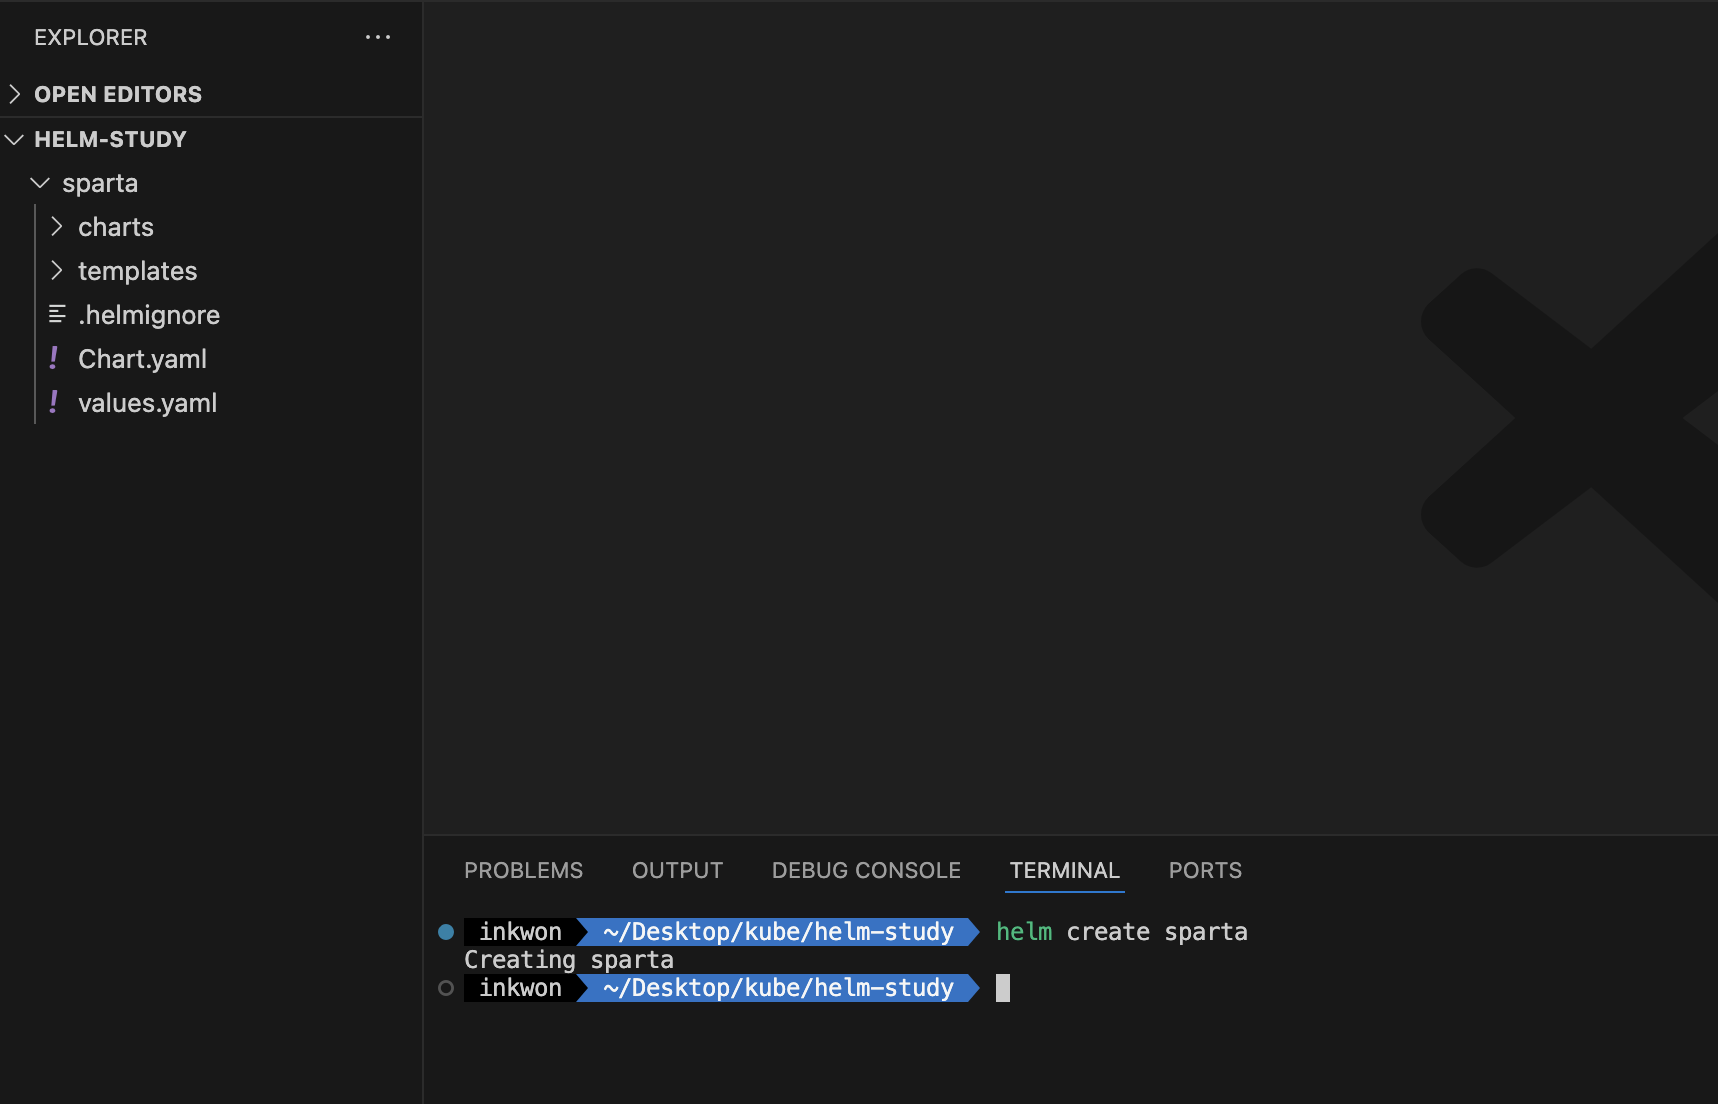Image resolution: width=1718 pixels, height=1104 pixels.
Task: Click the .helmignore file type icon
Action: coord(57,315)
